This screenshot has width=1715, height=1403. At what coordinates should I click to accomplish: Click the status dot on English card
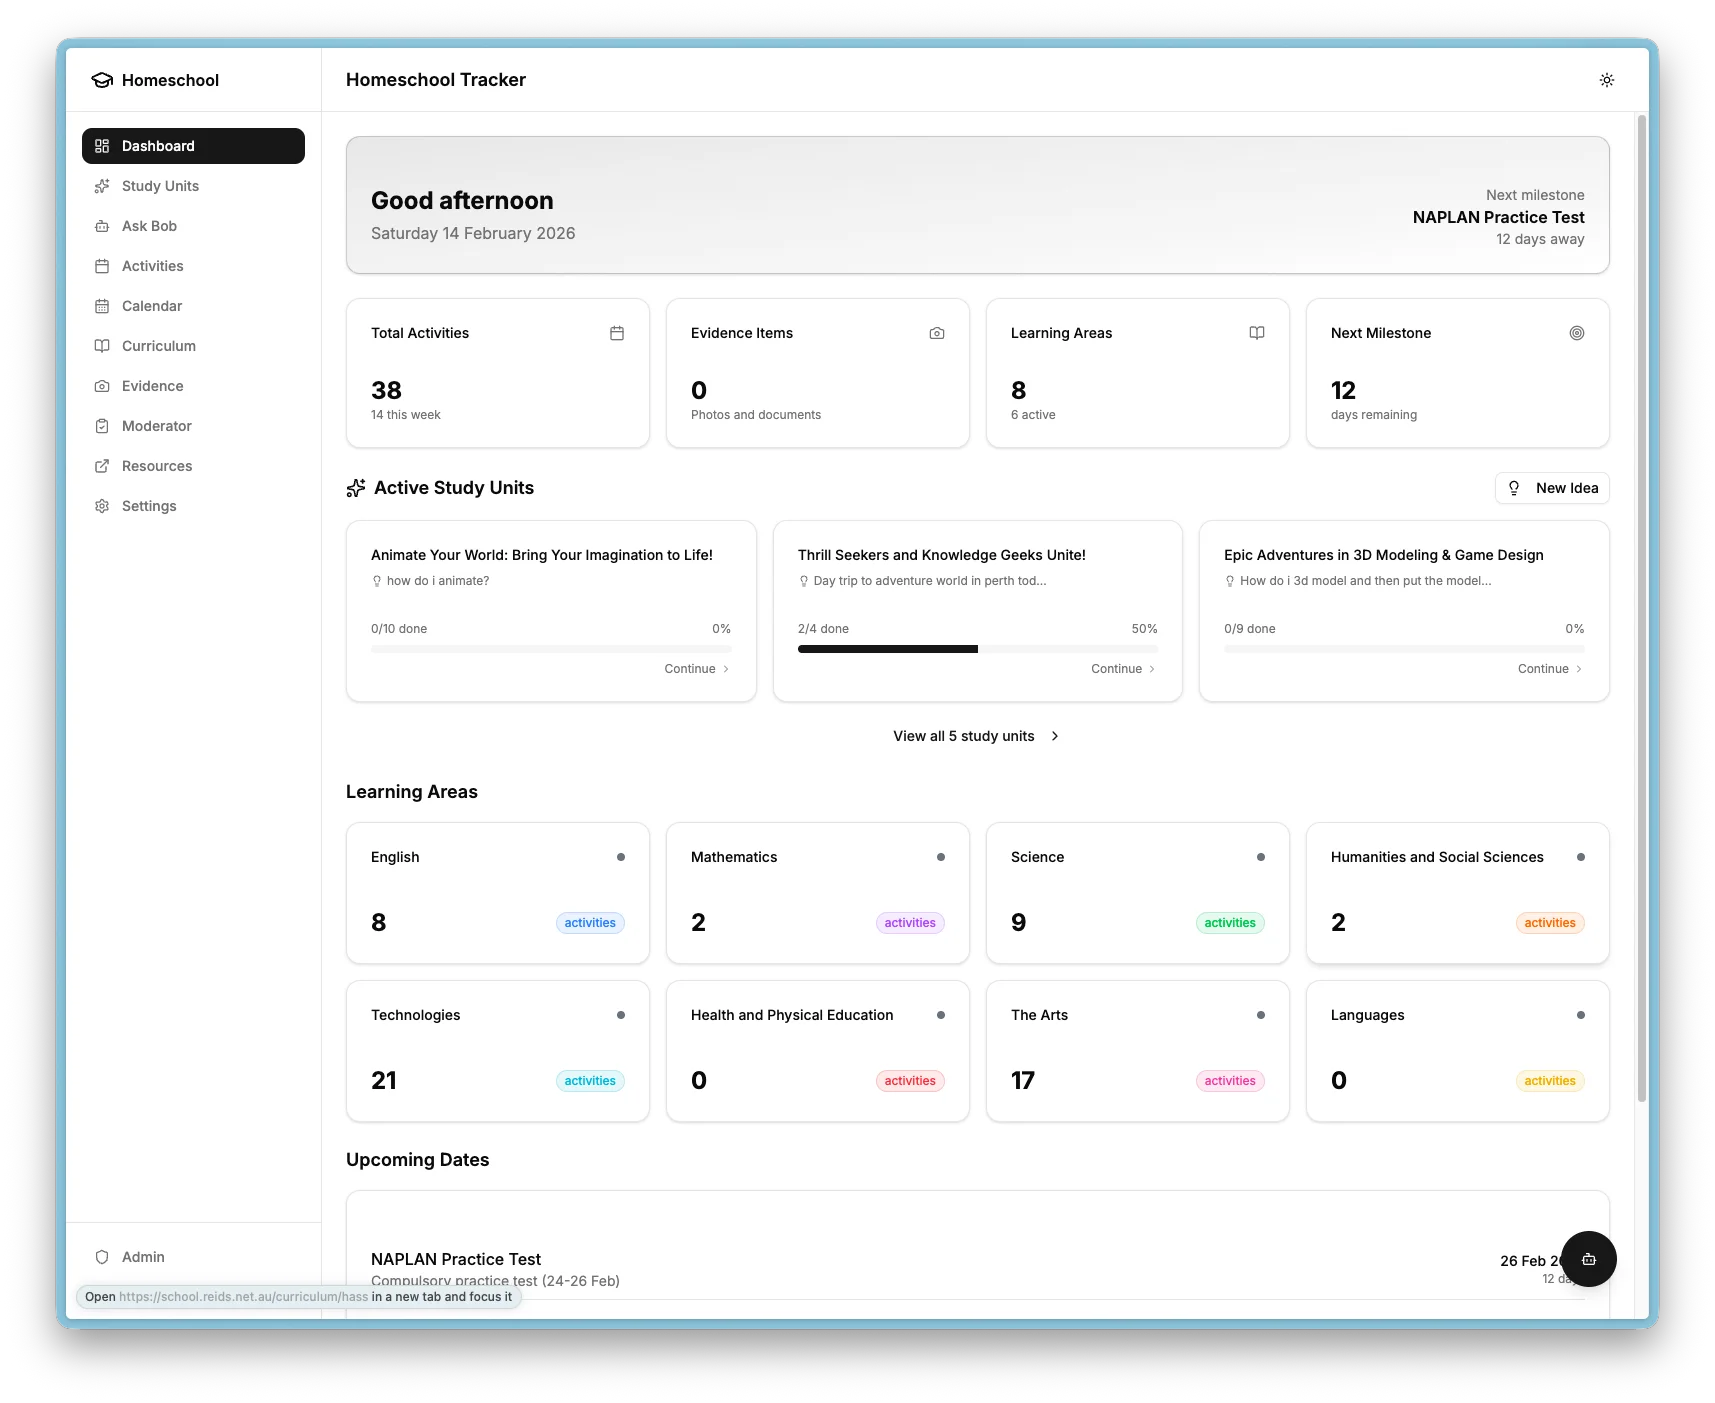[x=622, y=857]
